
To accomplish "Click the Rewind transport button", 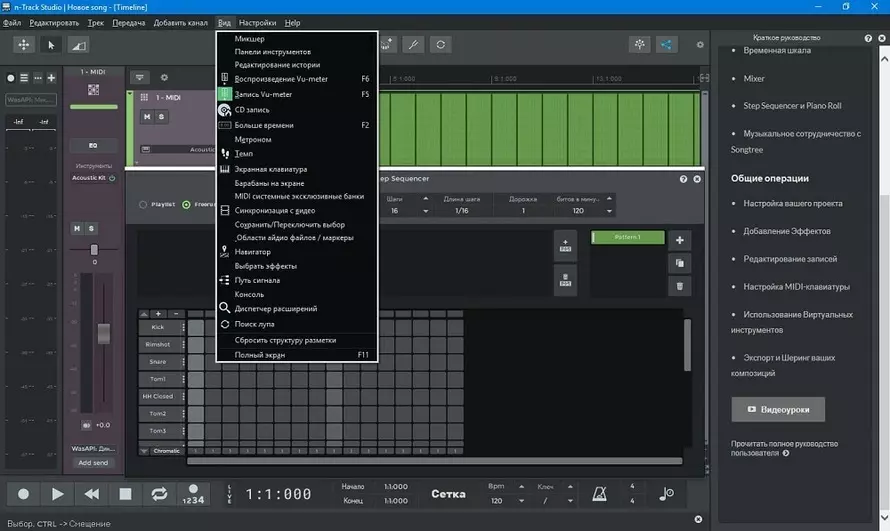I will coord(91,494).
